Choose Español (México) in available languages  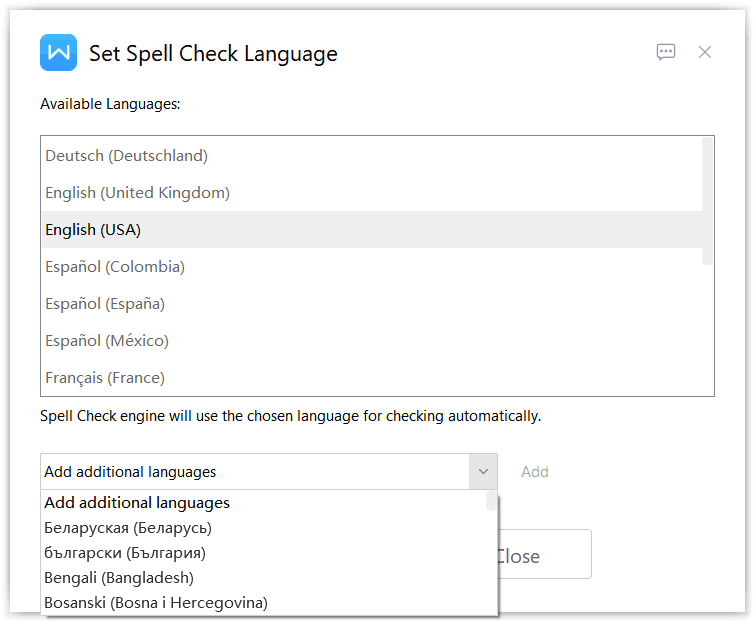(x=107, y=341)
